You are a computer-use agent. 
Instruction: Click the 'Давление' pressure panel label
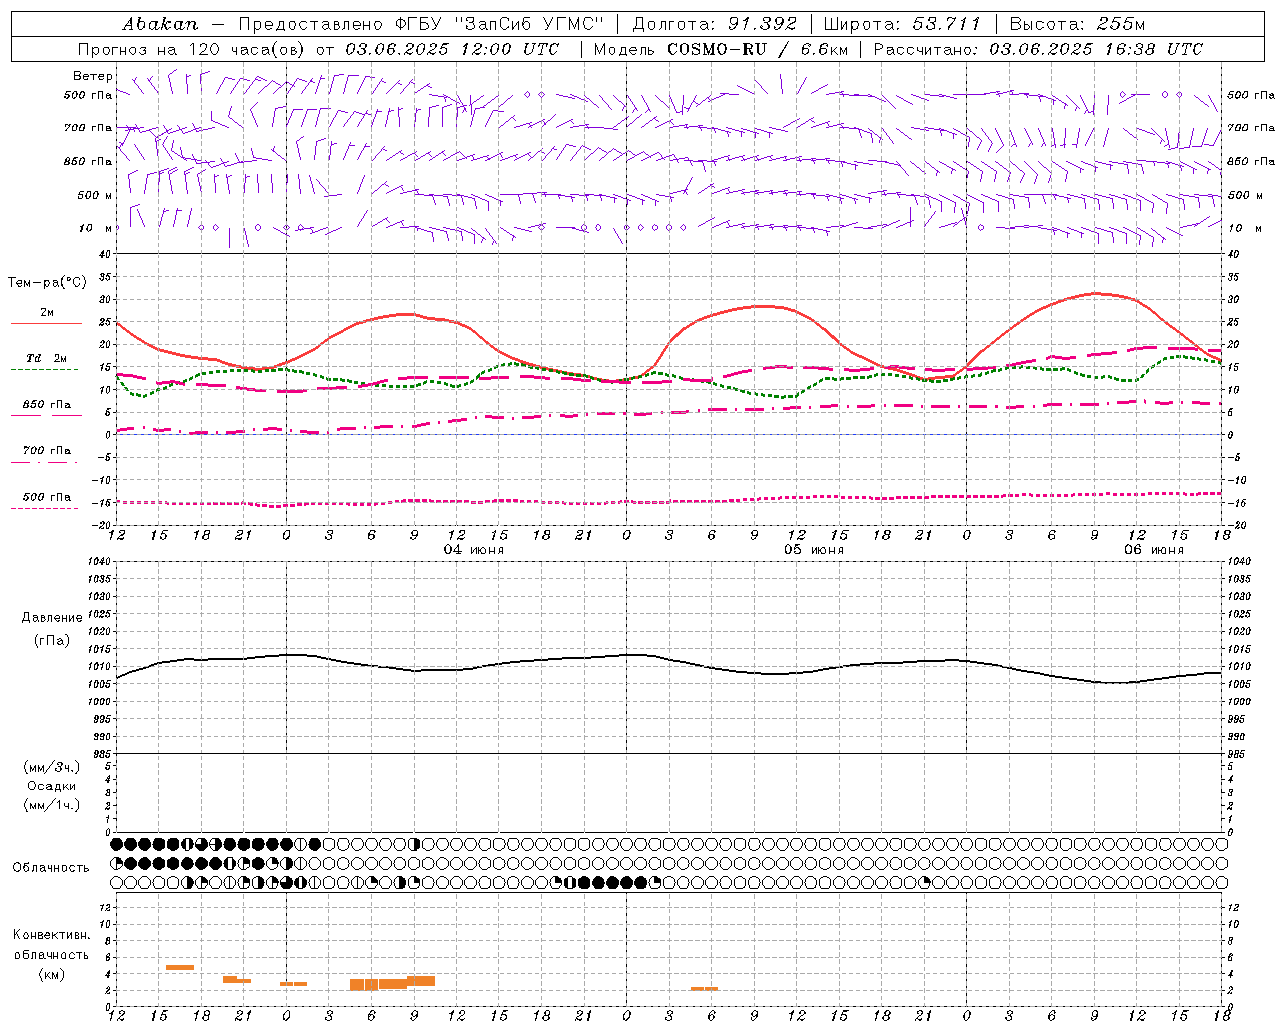50,618
